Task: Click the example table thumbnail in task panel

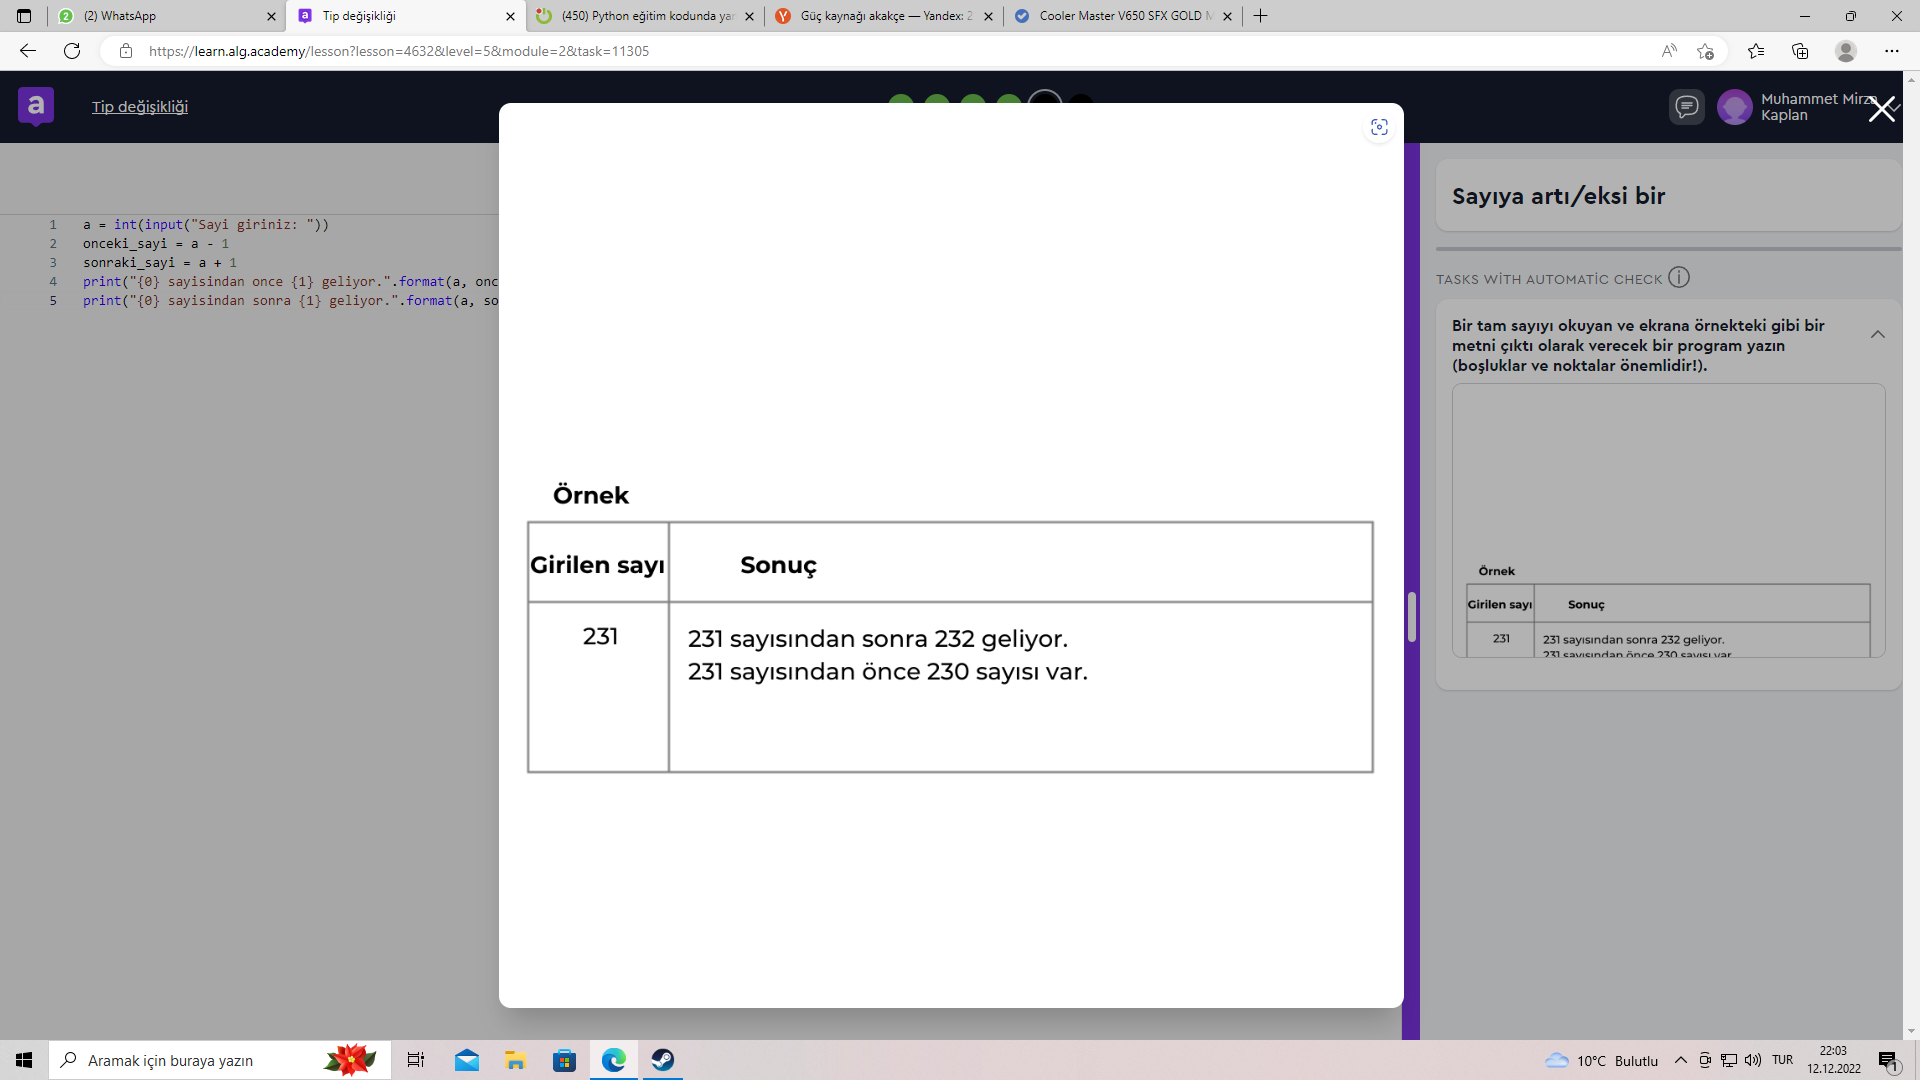Action: [1667, 620]
